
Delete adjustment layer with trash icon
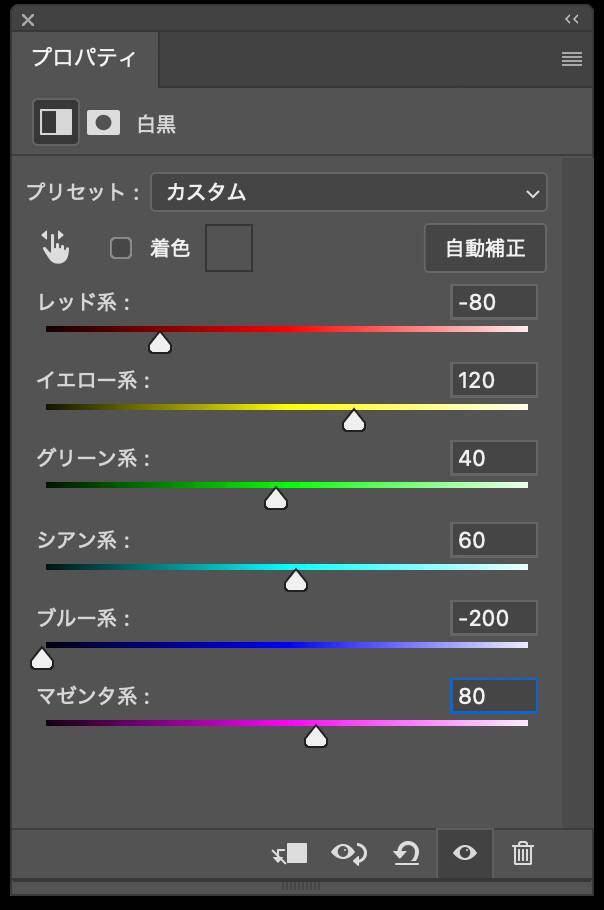pos(522,853)
